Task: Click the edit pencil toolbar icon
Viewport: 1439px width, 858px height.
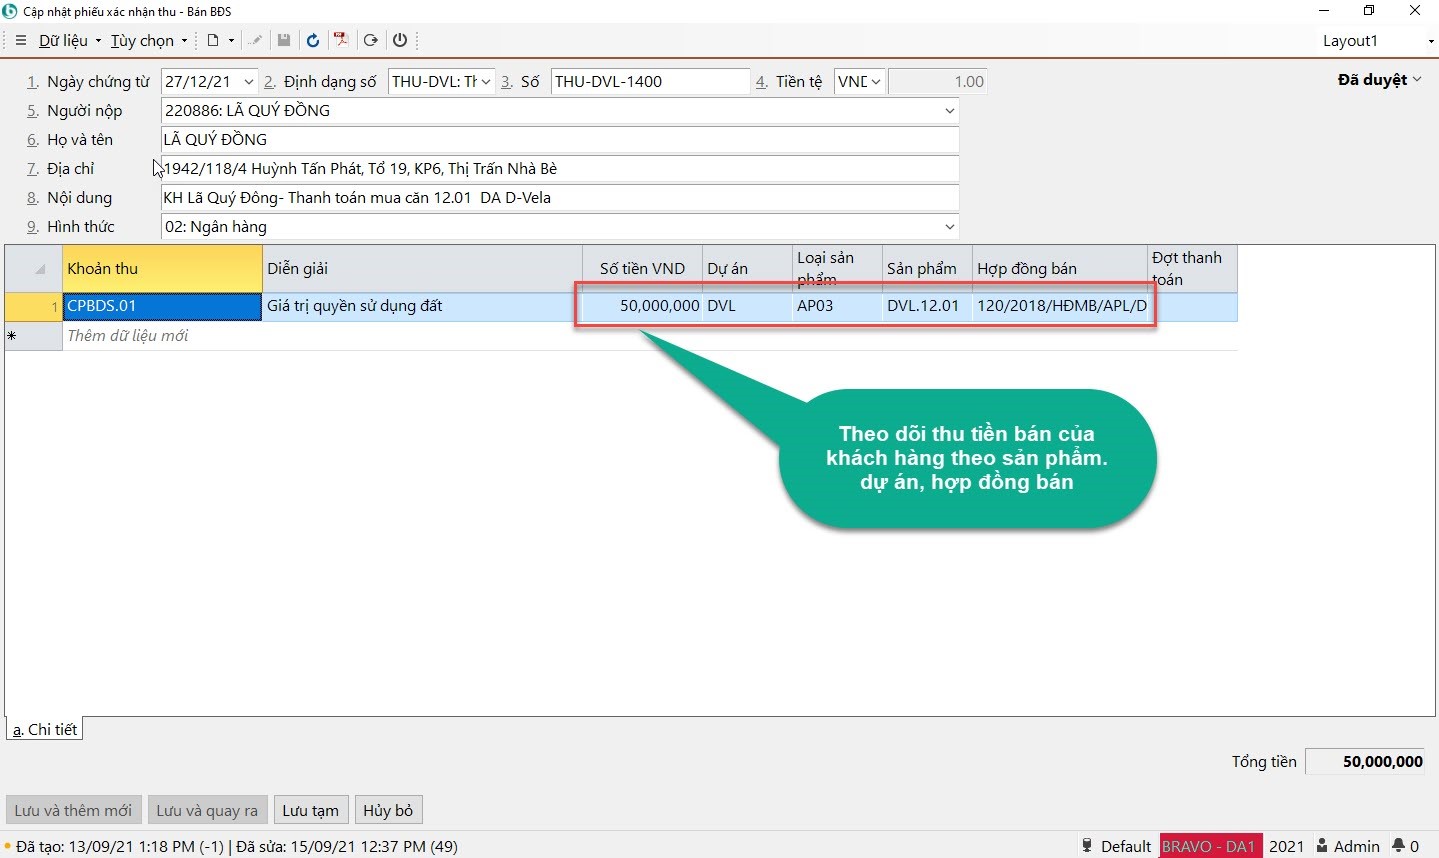Action: [256, 40]
